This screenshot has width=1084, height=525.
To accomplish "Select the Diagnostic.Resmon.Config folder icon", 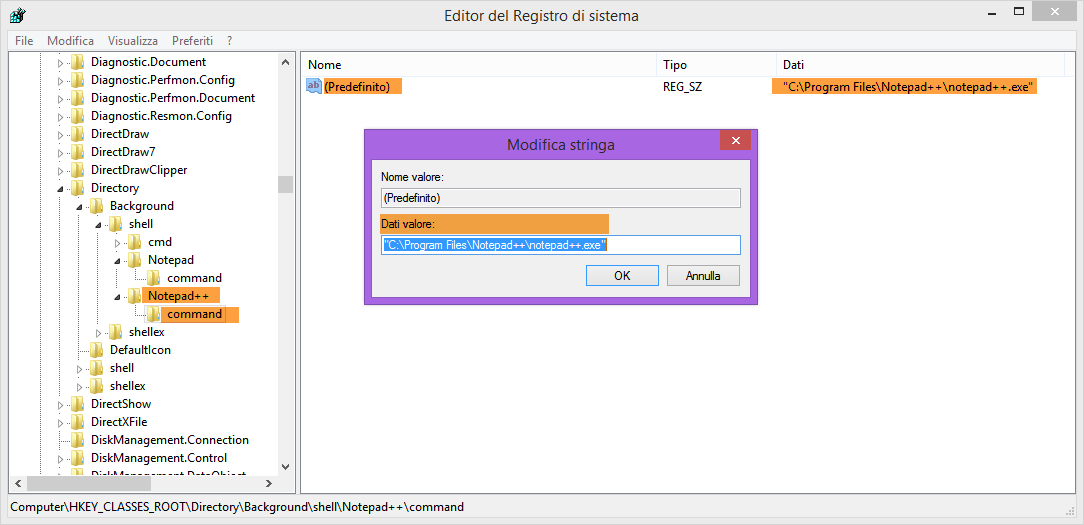I will (x=77, y=116).
